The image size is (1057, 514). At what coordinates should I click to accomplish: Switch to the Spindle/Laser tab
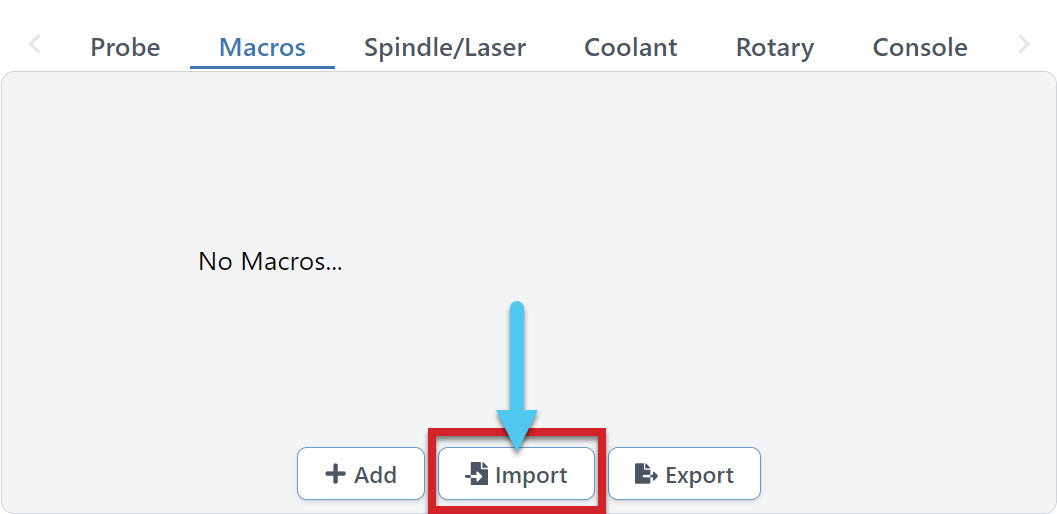click(x=445, y=47)
